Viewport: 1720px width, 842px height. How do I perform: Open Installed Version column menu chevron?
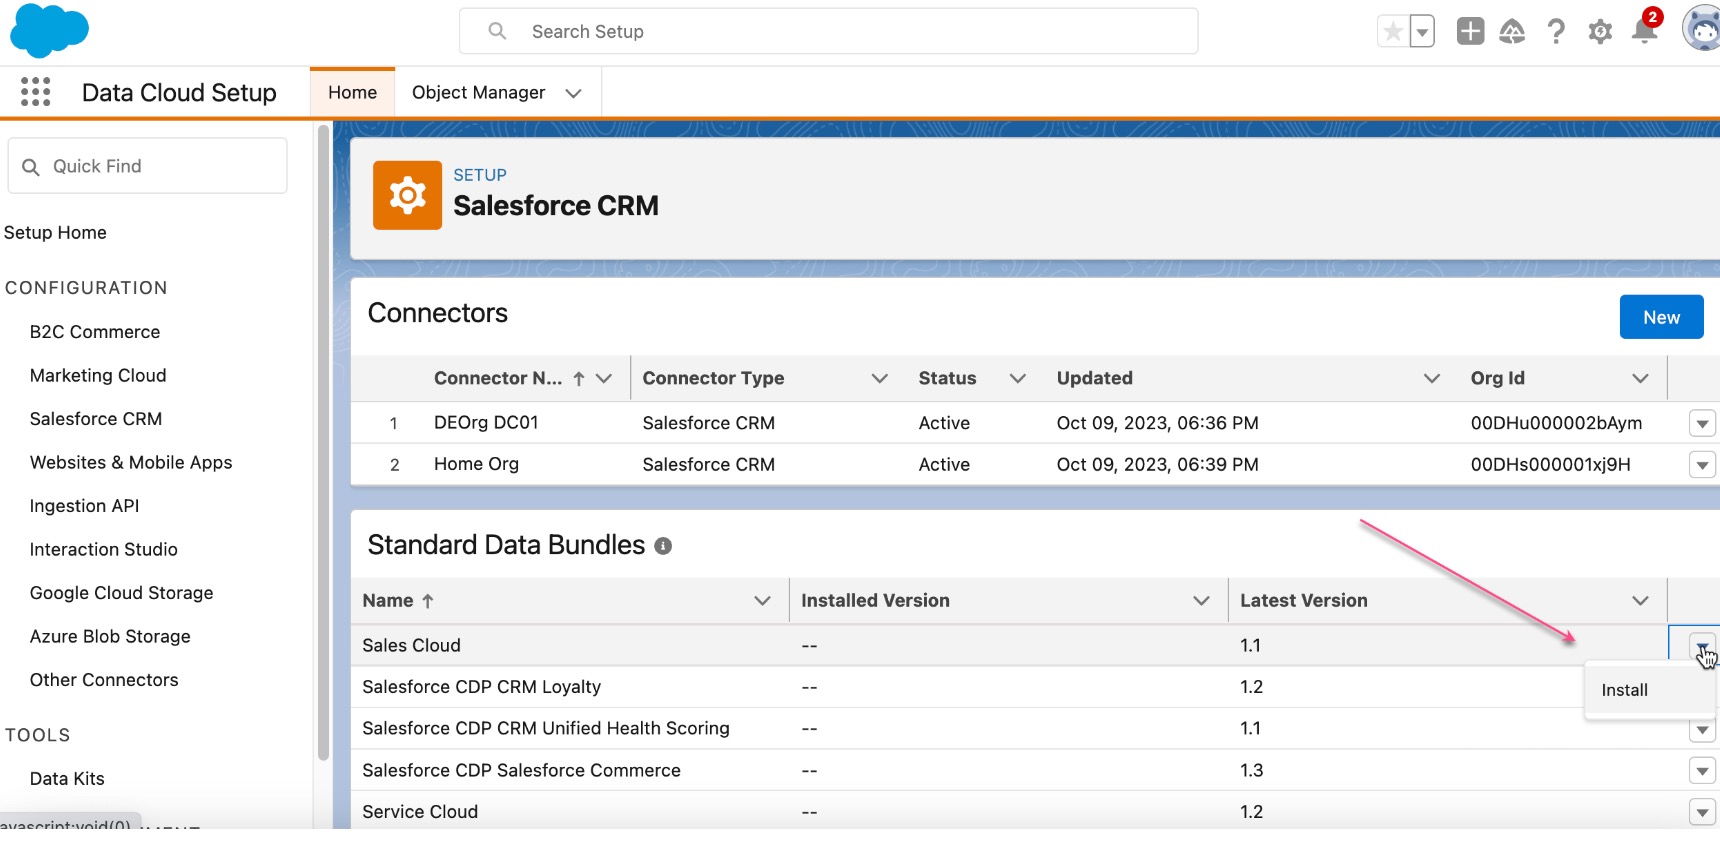[1201, 601]
